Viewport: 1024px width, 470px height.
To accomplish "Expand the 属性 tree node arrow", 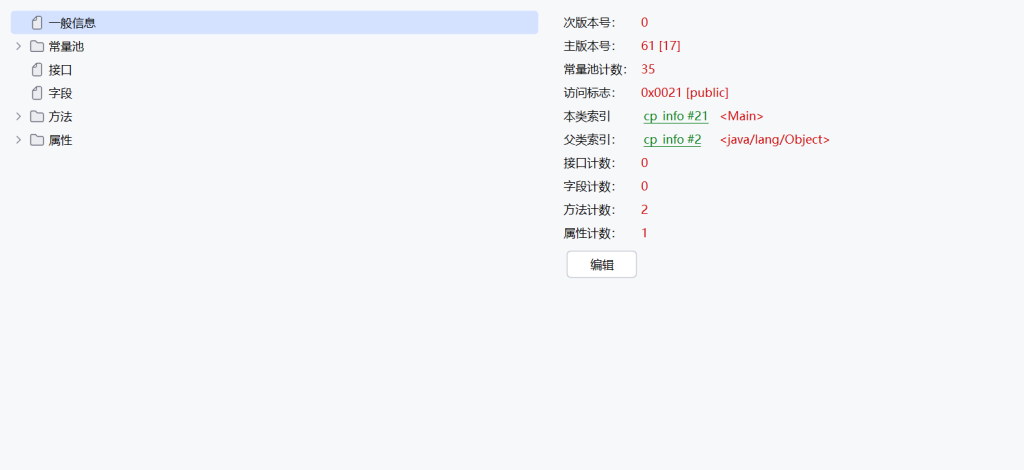I will (18, 140).
